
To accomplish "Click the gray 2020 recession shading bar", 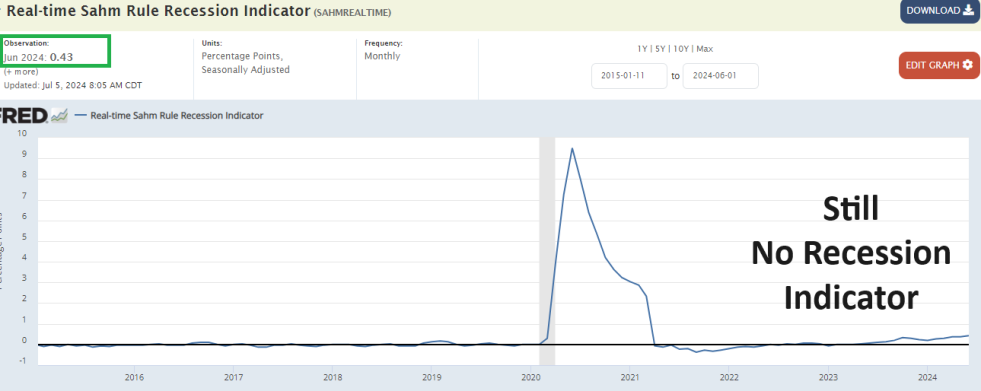I will pyautogui.click(x=547, y=250).
